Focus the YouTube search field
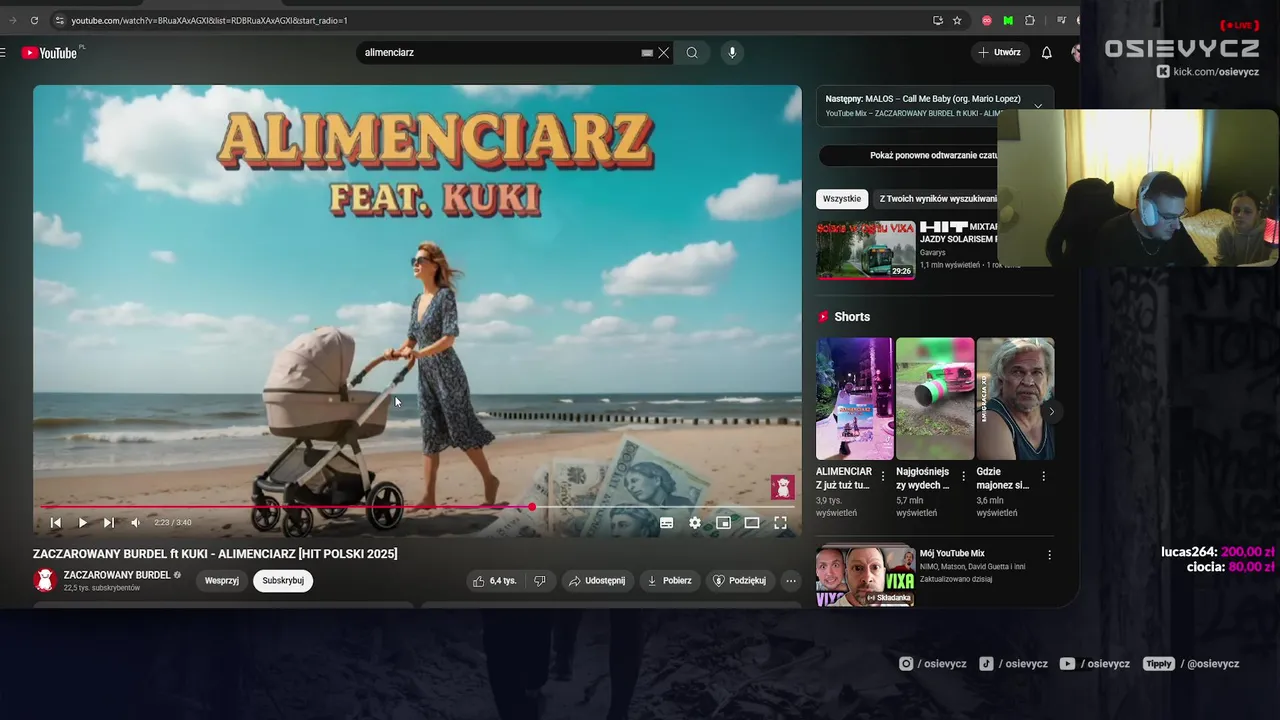Viewport: 1280px width, 720px height. (500, 53)
